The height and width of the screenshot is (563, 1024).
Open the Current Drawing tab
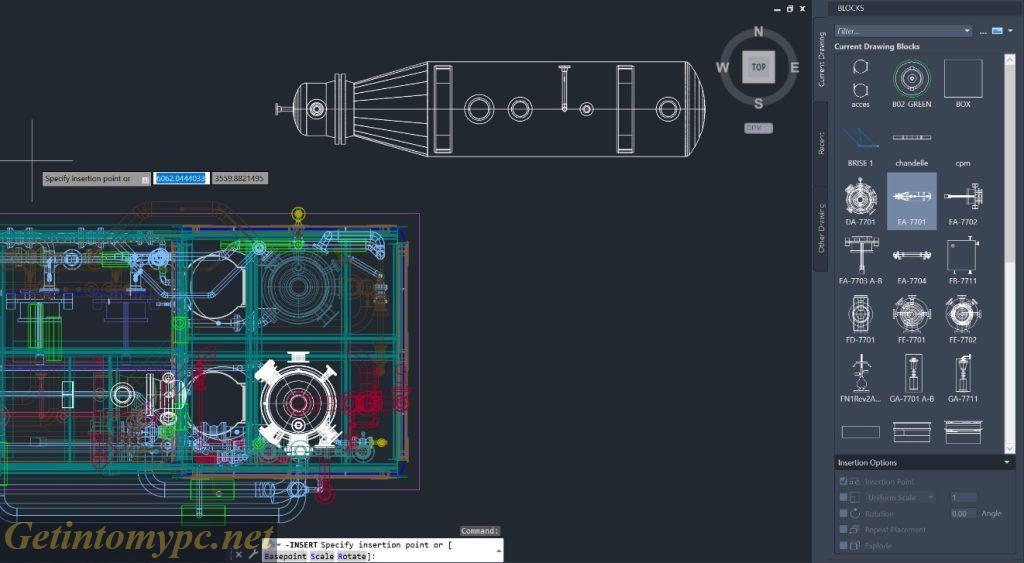click(x=821, y=59)
